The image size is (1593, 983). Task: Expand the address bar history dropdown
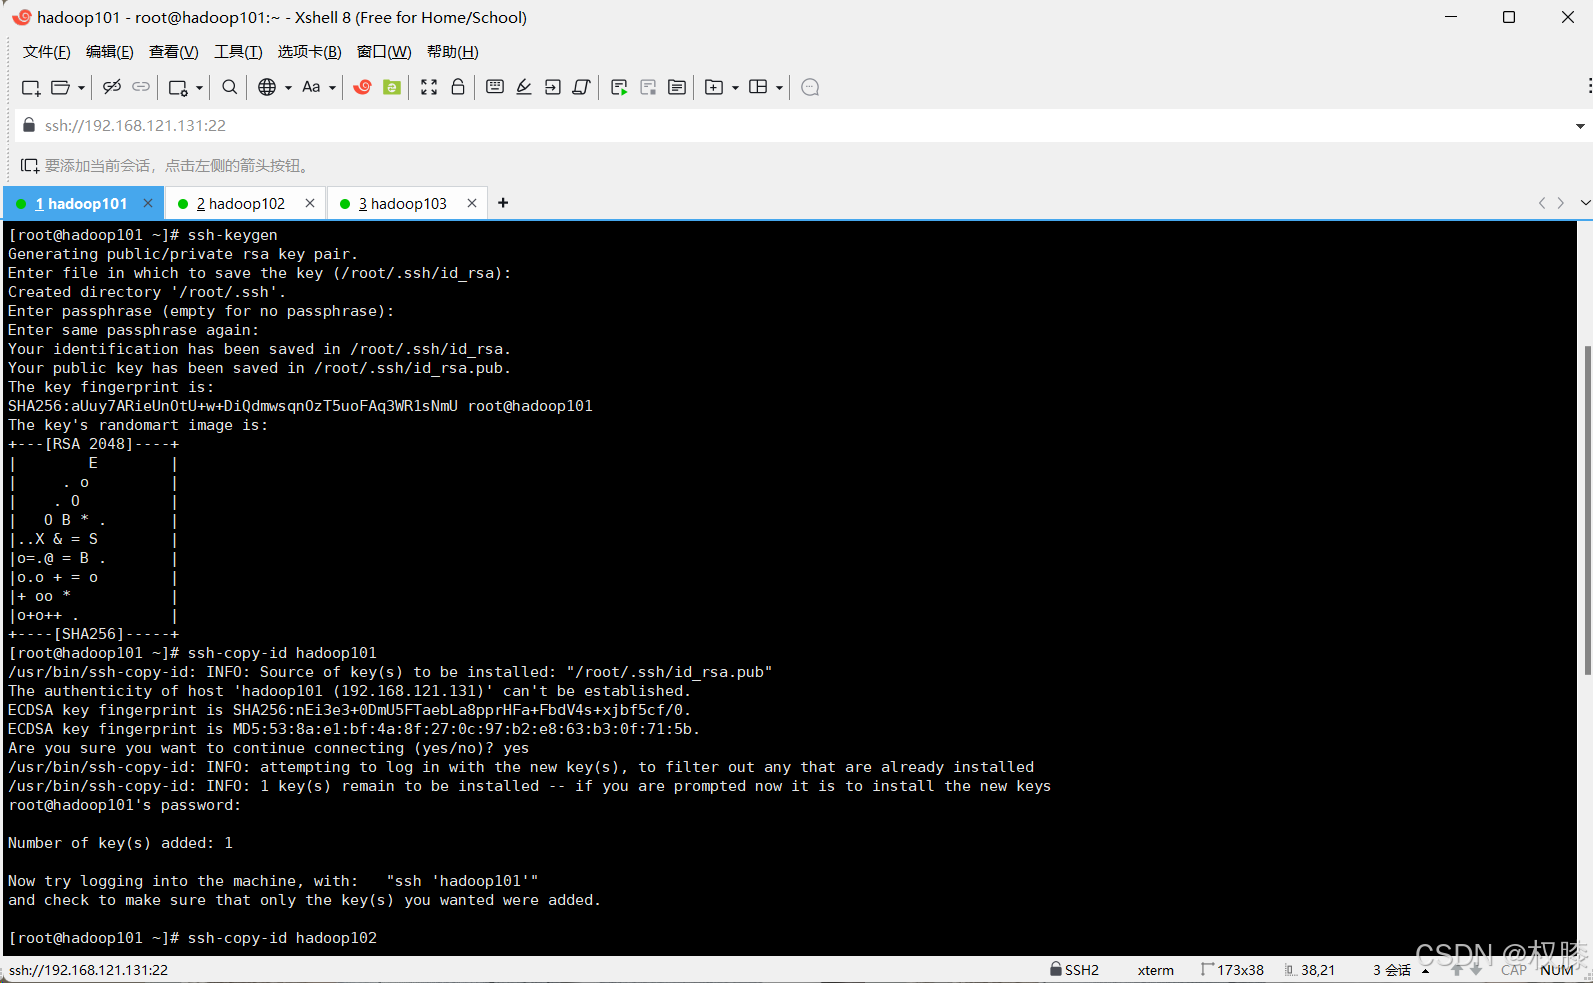click(1580, 126)
